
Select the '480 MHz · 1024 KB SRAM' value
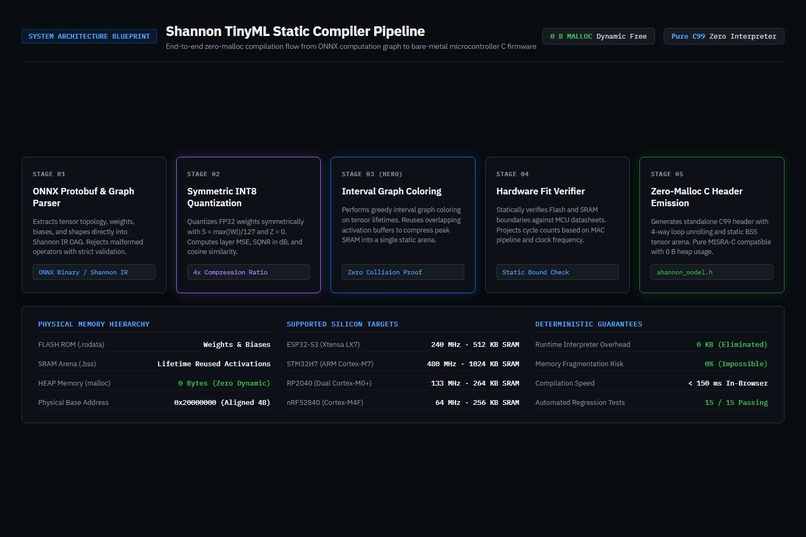click(473, 364)
